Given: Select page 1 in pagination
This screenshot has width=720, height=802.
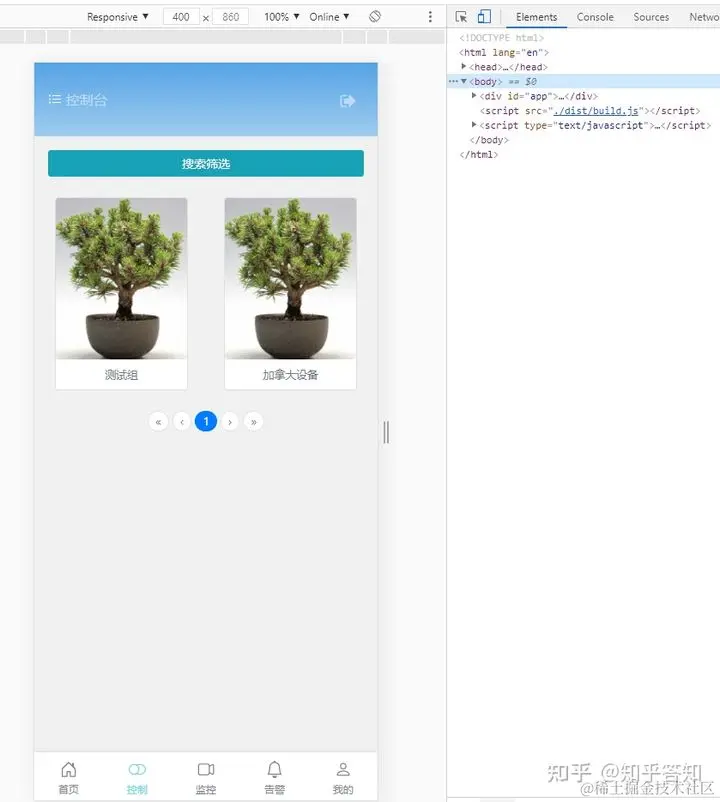Looking at the screenshot, I should (206, 421).
